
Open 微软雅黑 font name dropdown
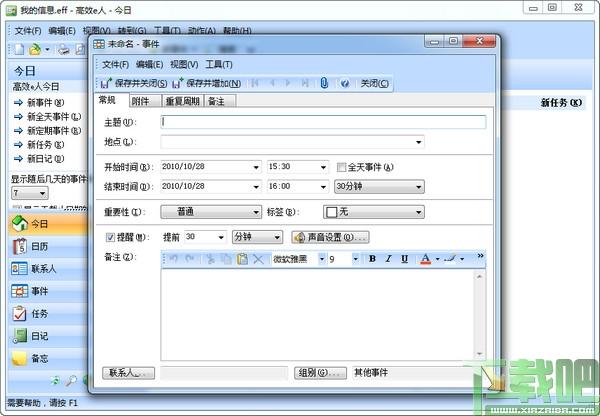tap(322, 259)
